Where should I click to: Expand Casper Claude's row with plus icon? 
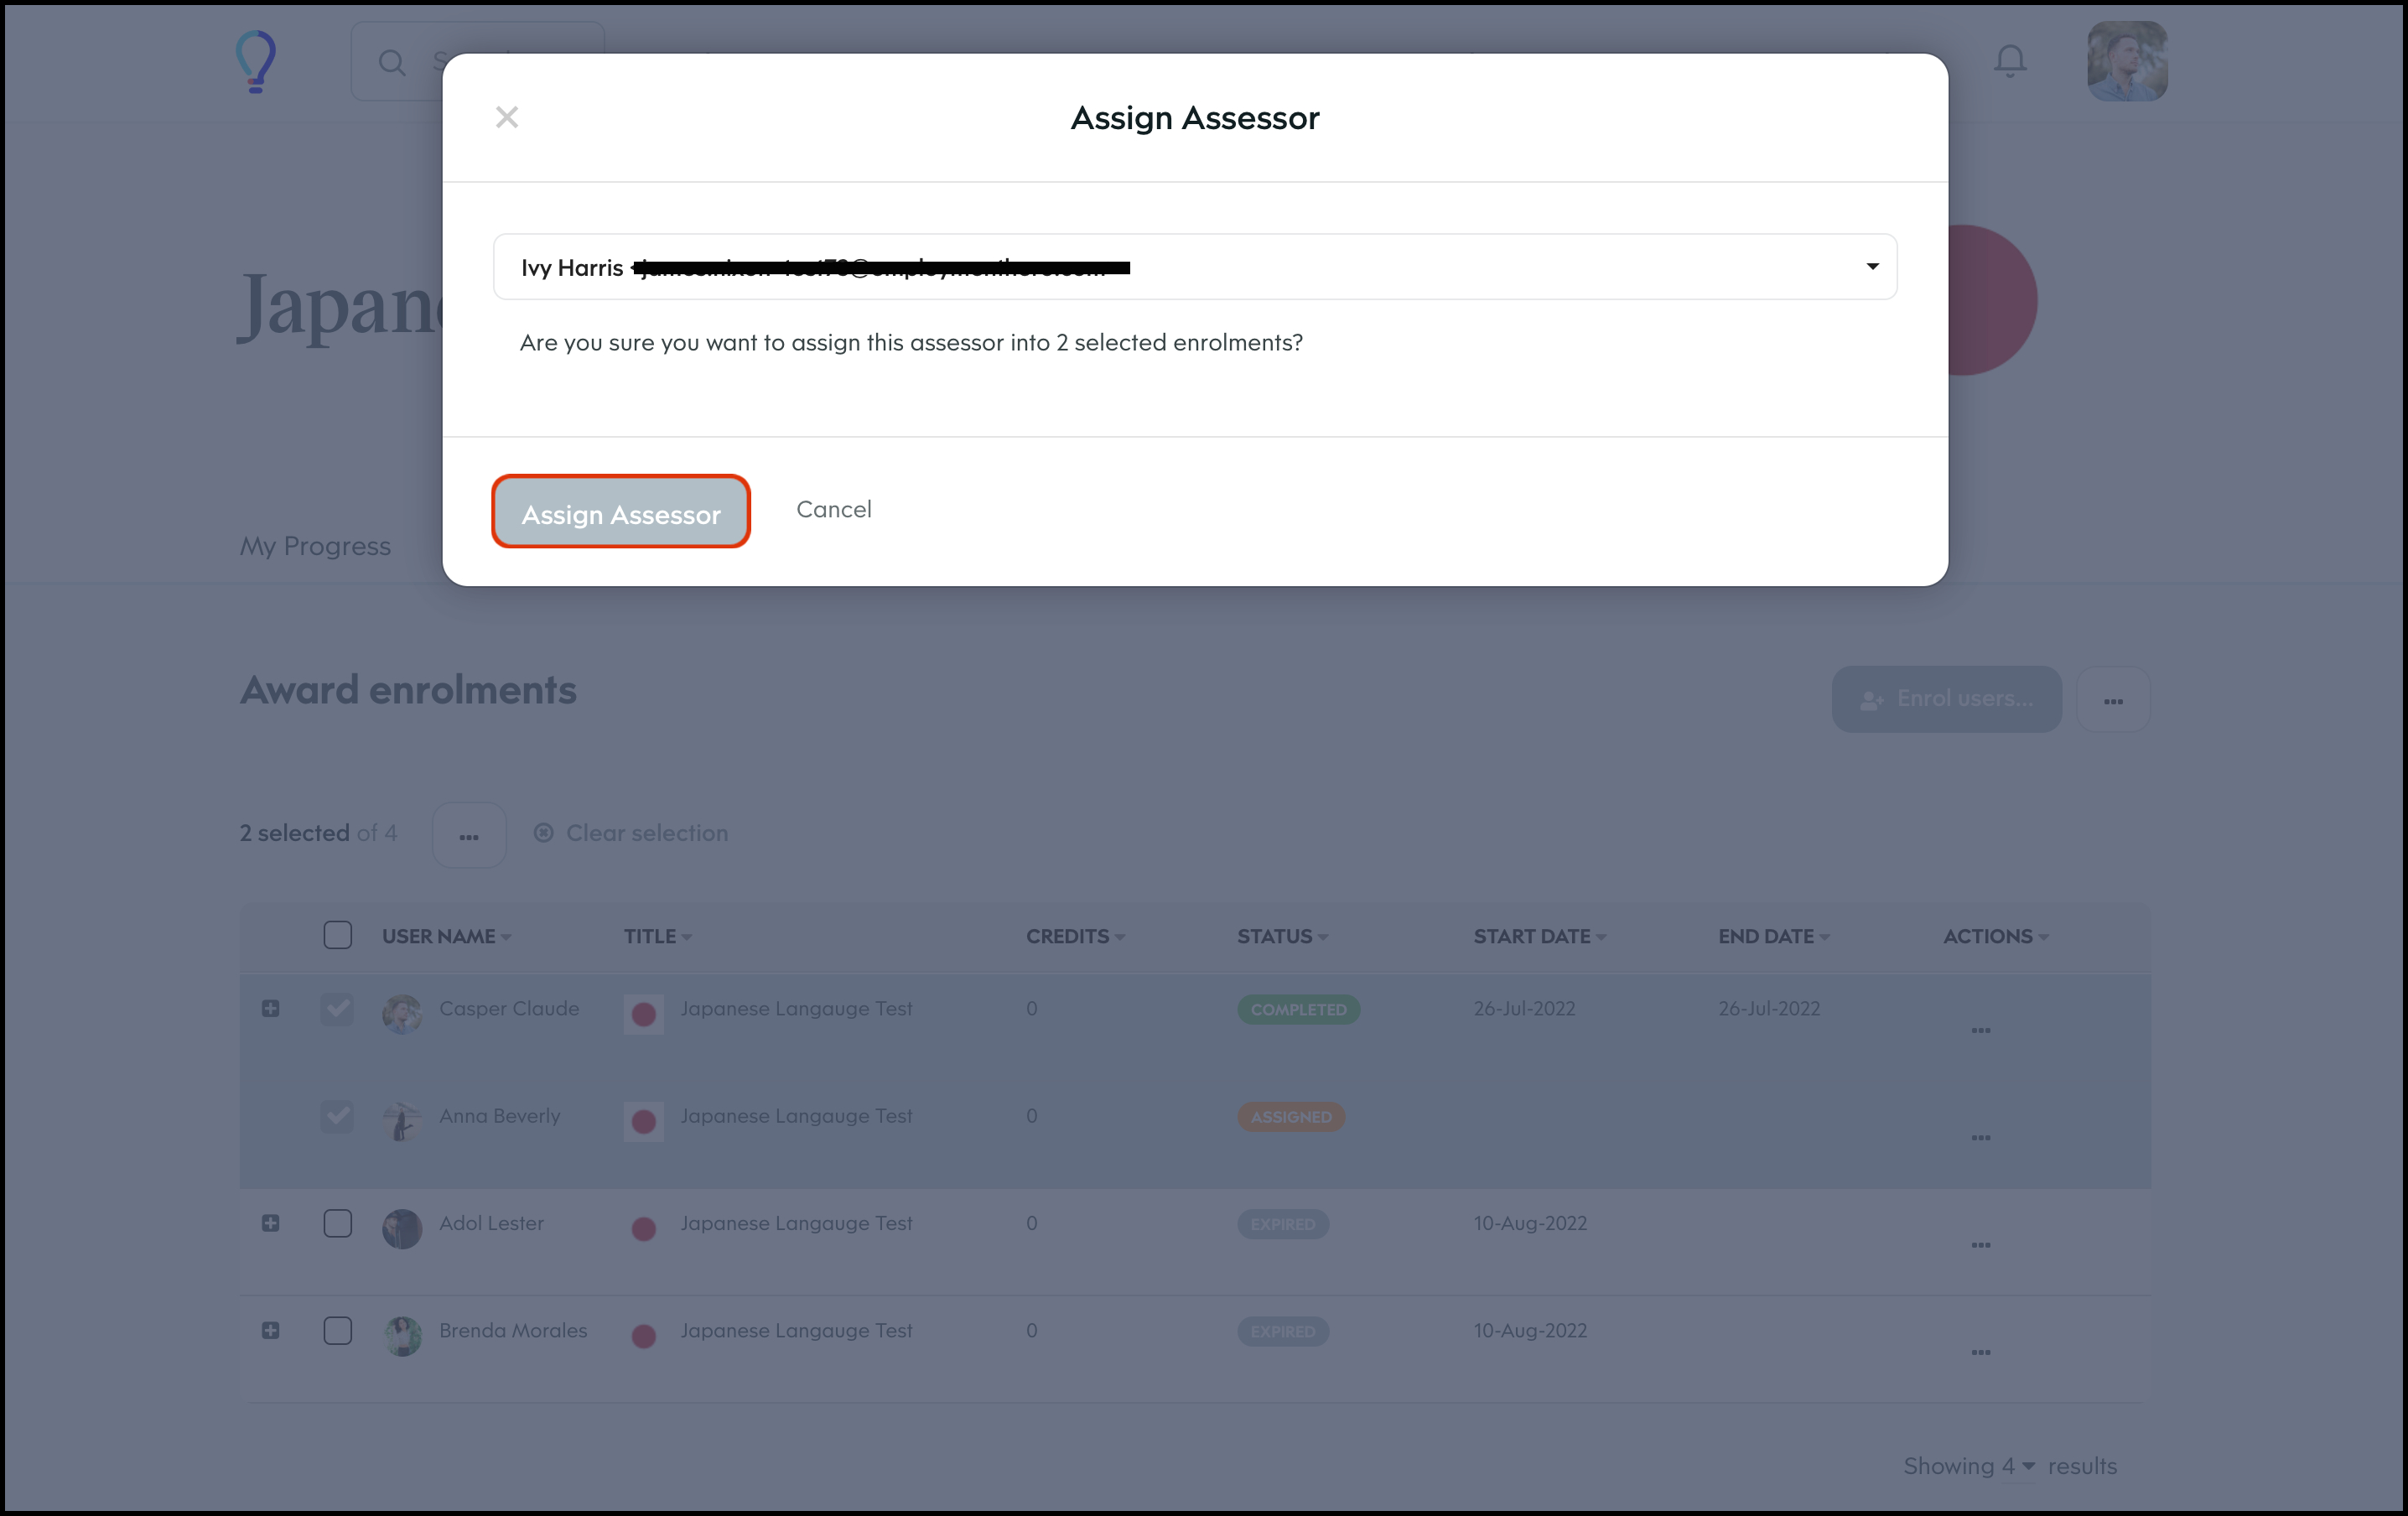tap(270, 1008)
